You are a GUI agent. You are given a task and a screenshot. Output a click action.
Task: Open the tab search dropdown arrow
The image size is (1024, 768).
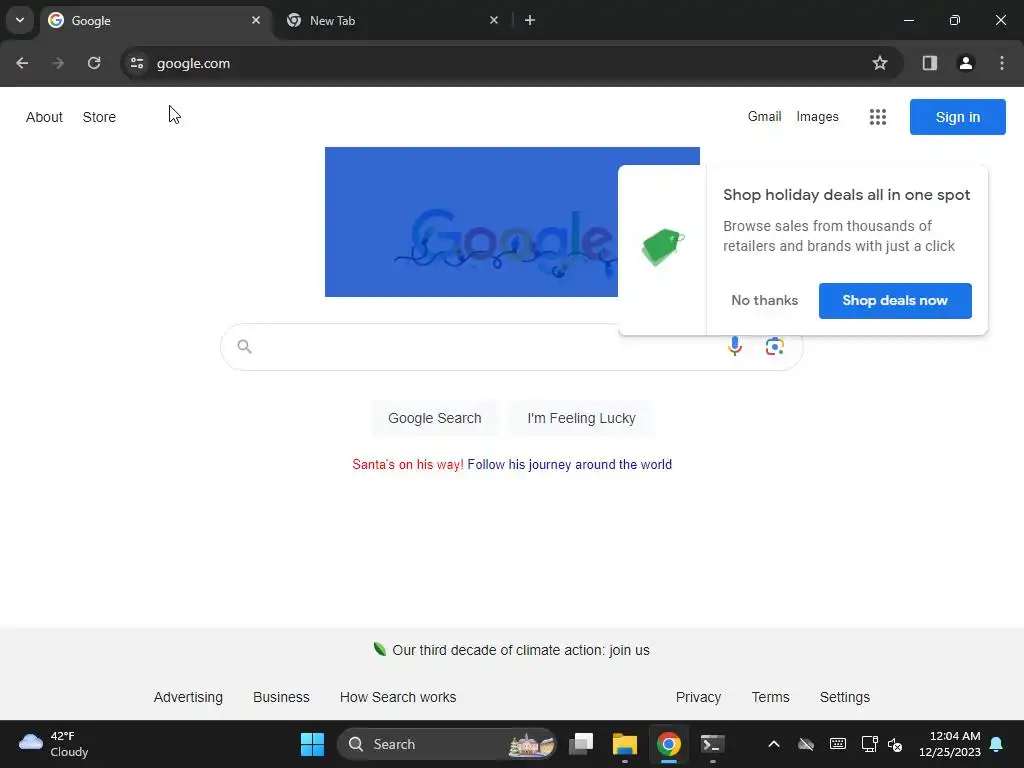(x=20, y=20)
